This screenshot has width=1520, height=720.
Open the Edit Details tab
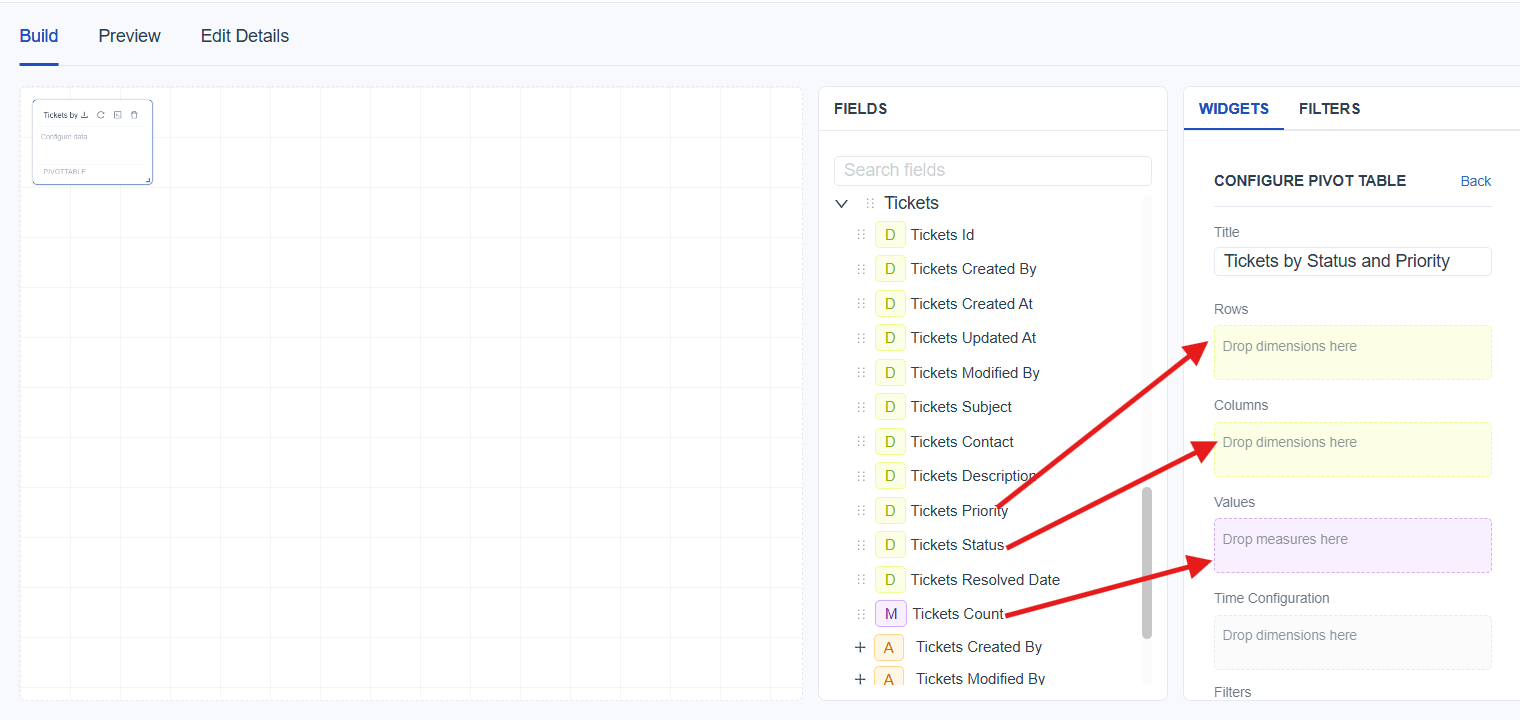(x=245, y=36)
